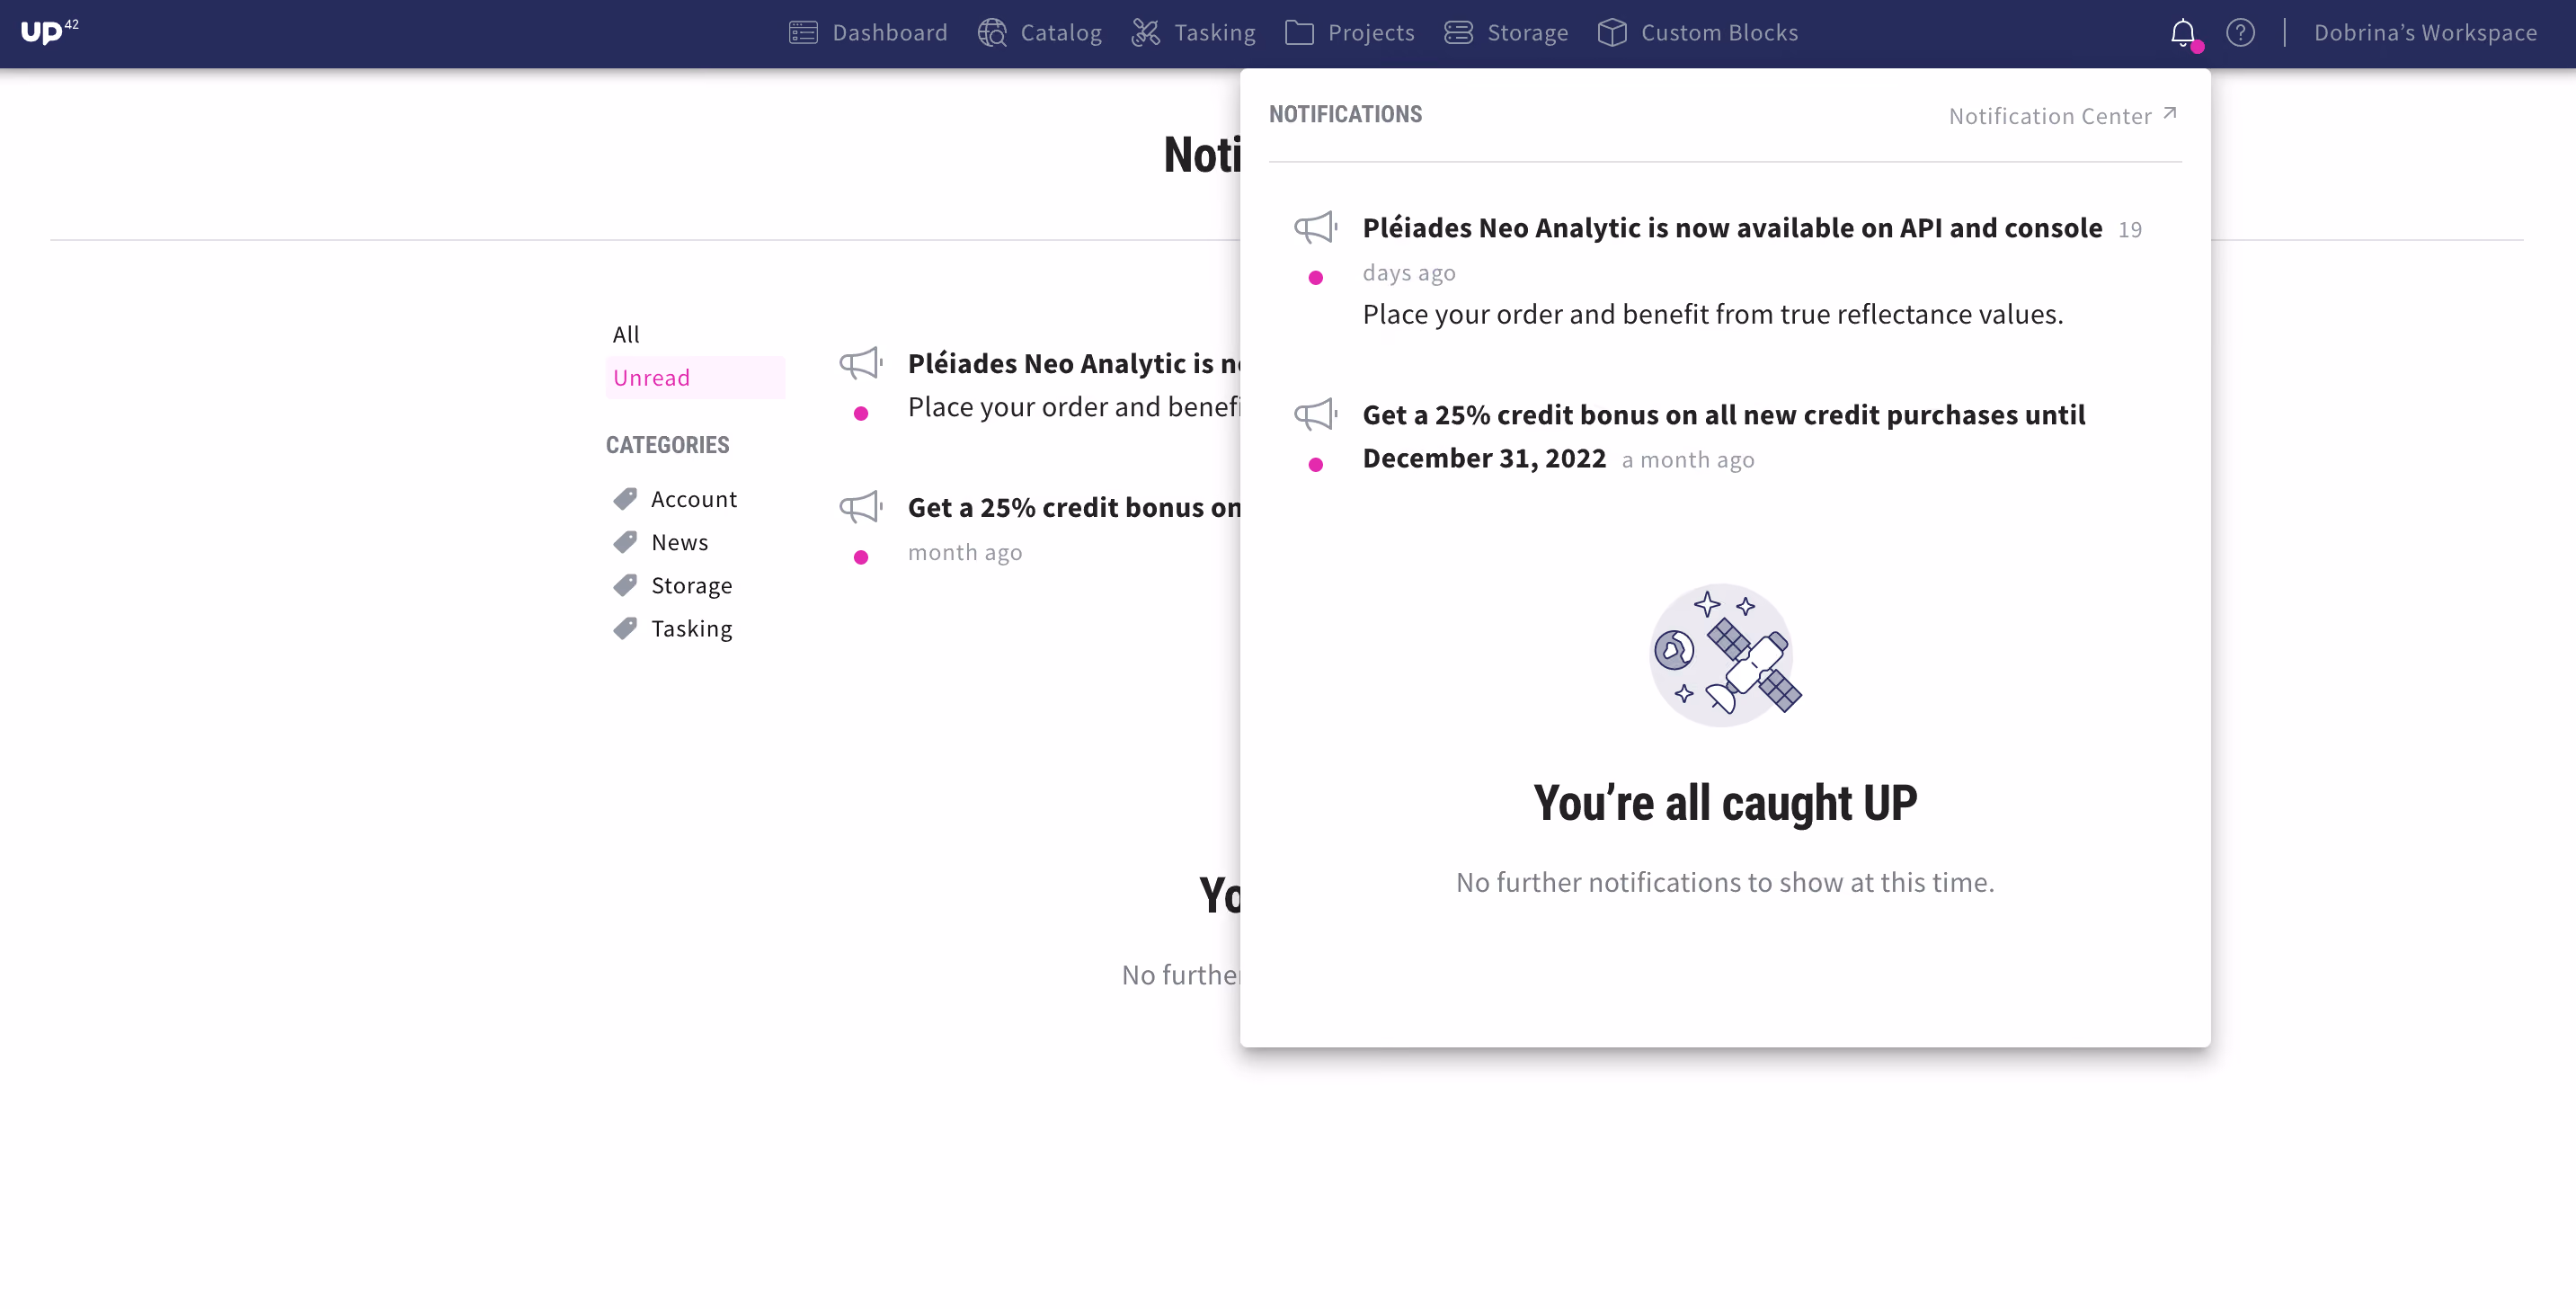The image size is (2576, 1309).
Task: Click the megaphone icon of credit bonus popup notification
Action: pos(1316,414)
